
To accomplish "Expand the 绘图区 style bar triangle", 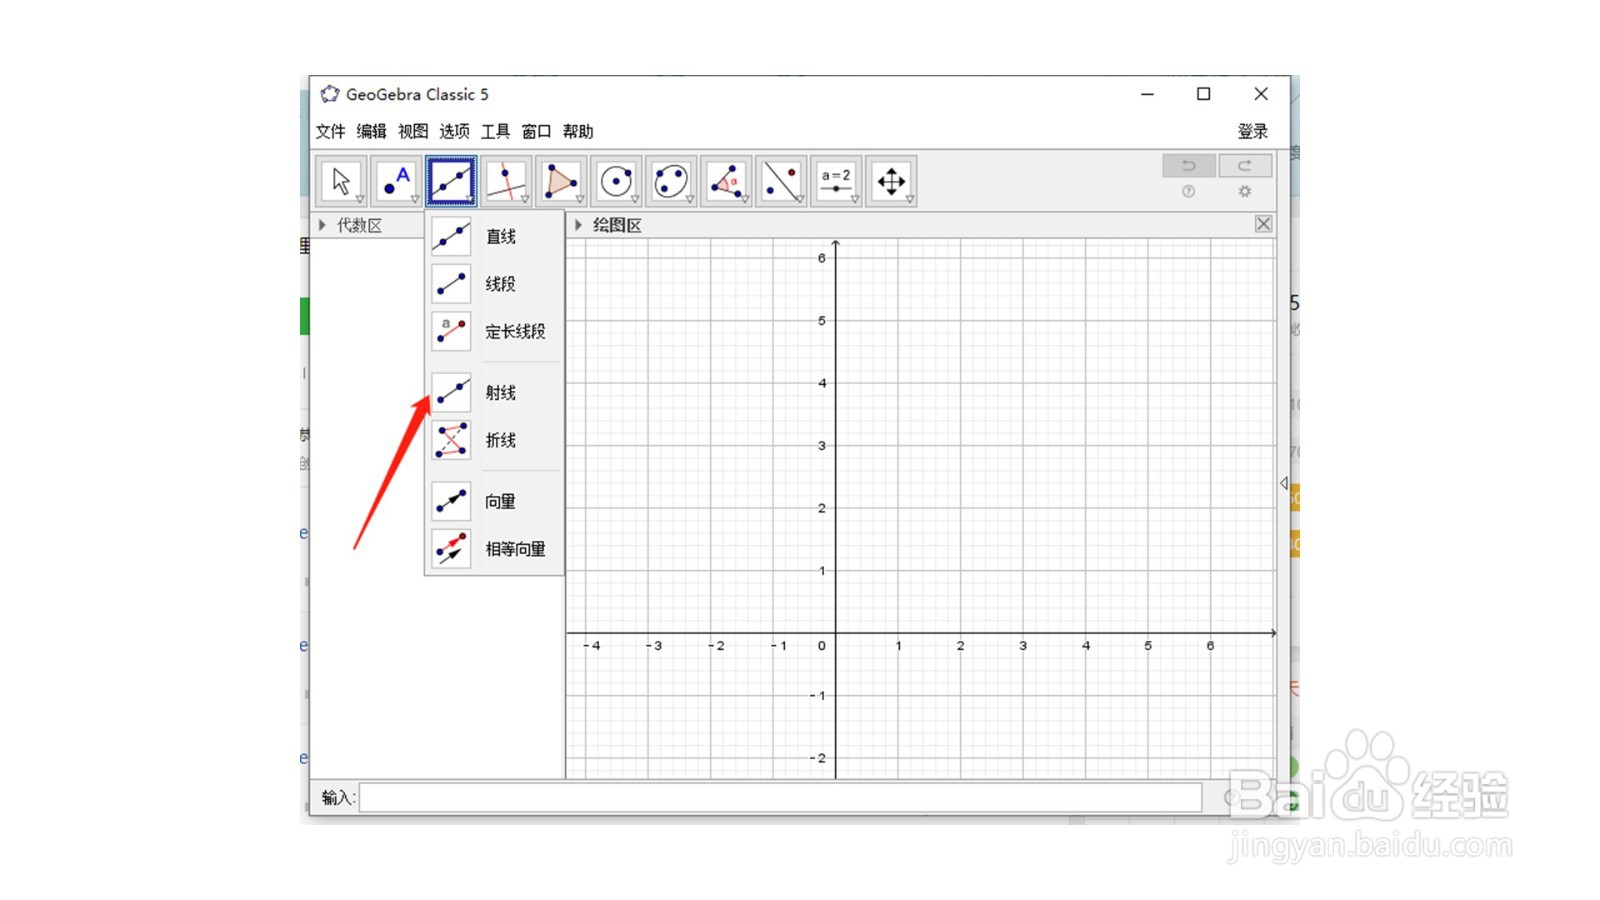I will click(578, 225).
